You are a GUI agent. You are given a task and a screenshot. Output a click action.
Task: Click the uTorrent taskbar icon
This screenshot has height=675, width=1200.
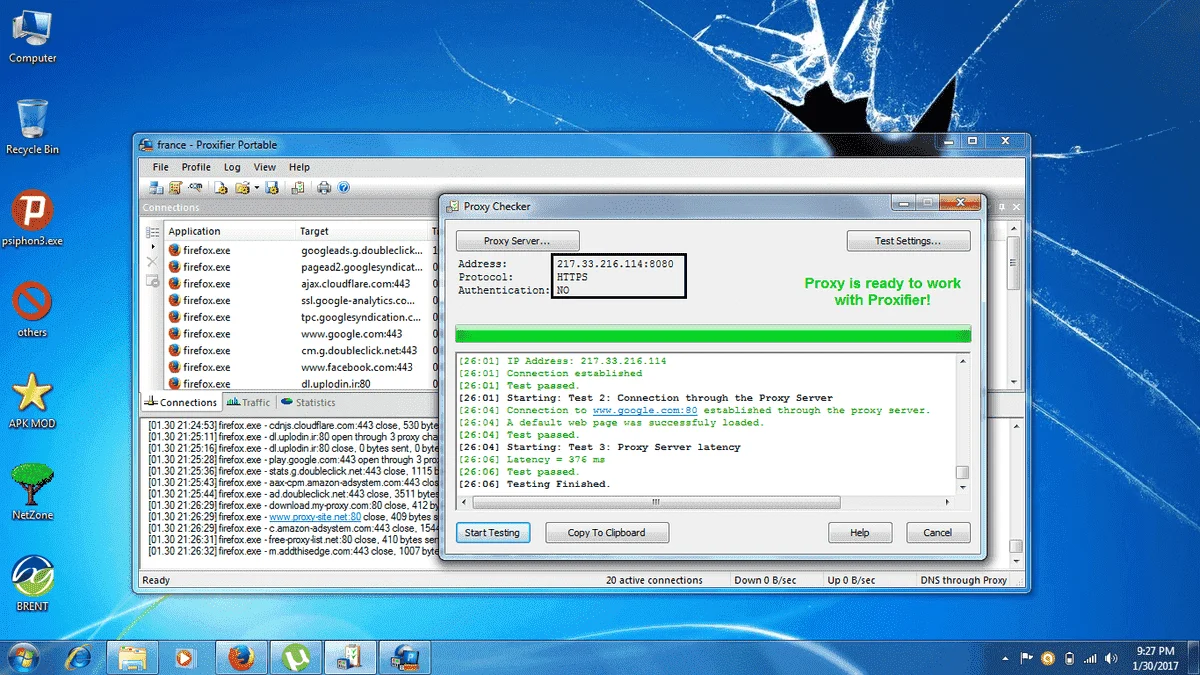coord(295,658)
